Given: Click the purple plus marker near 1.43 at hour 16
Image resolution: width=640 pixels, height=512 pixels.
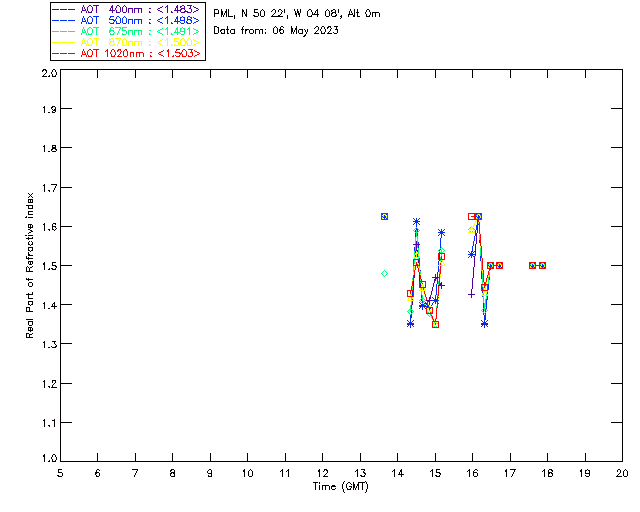Looking at the screenshot, I should point(471,294).
